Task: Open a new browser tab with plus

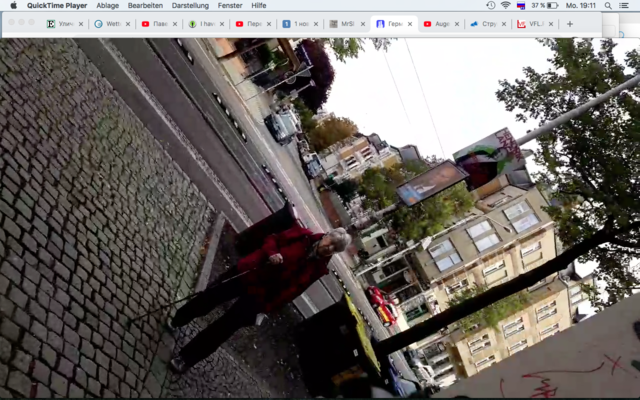Action: [x=570, y=24]
